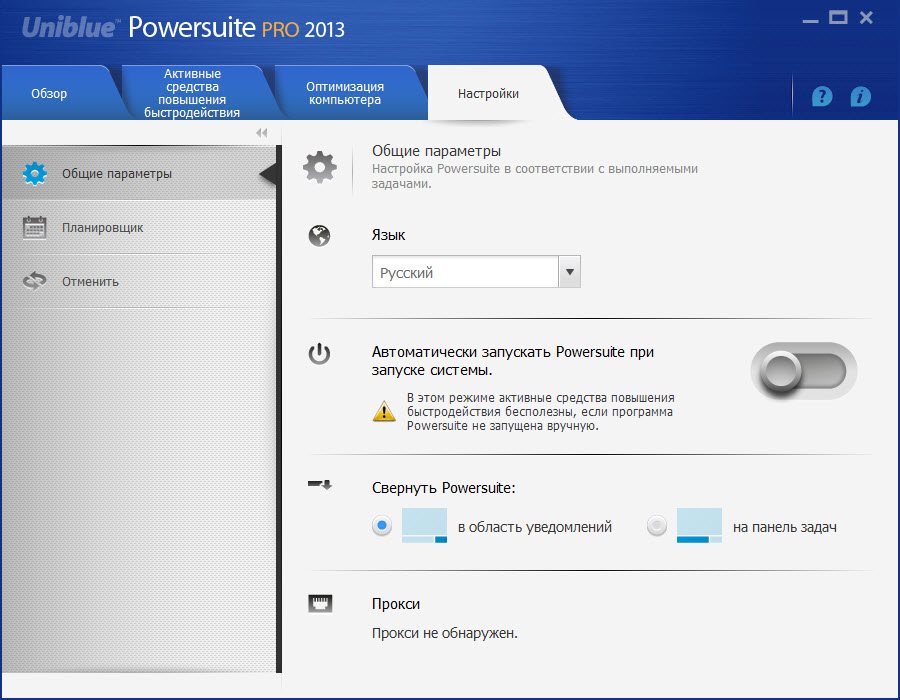Open Планировщик sidebar item
The height and width of the screenshot is (700, 900).
[139, 227]
